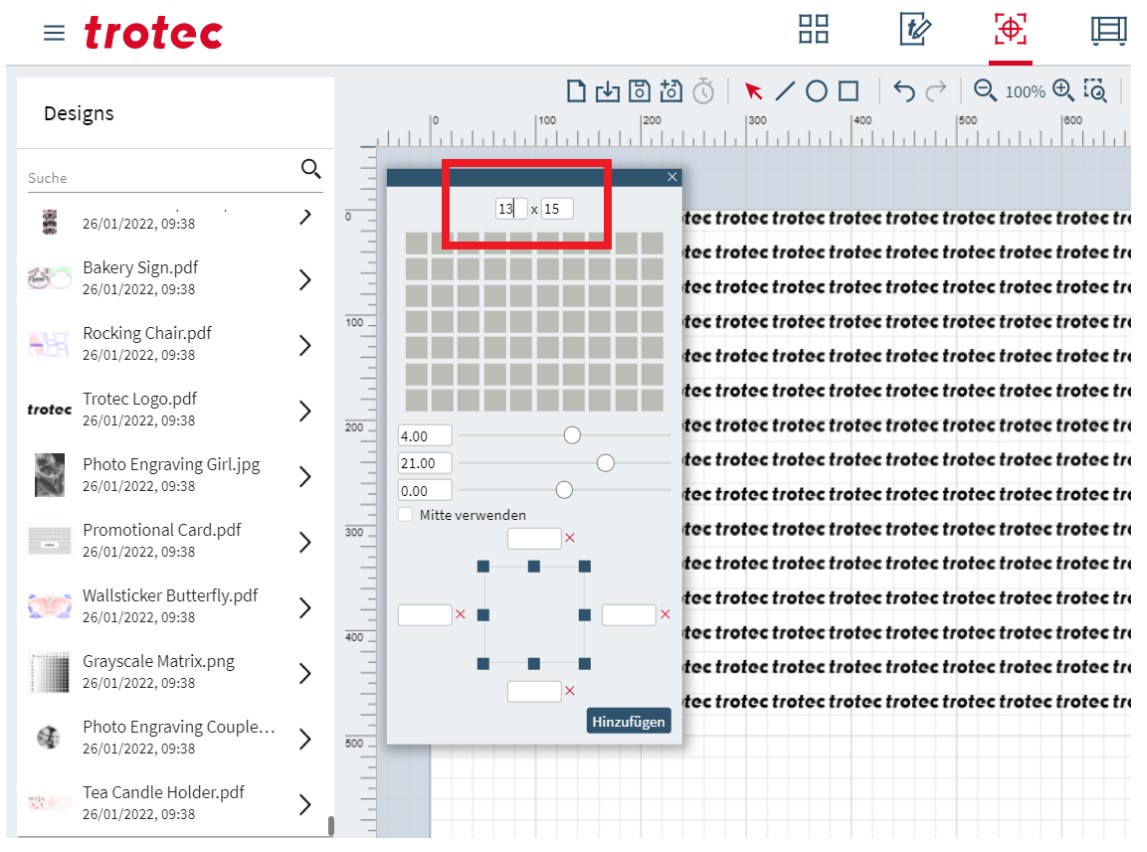Switch to the dashboard grid tab
This screenshot has height=852, width=1147.
(x=814, y=30)
